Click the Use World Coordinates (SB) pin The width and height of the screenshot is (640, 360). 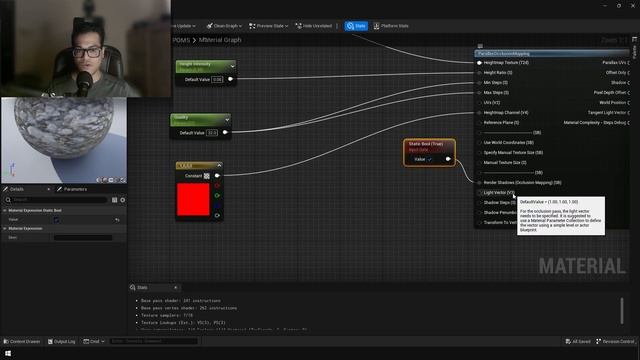click(x=479, y=143)
